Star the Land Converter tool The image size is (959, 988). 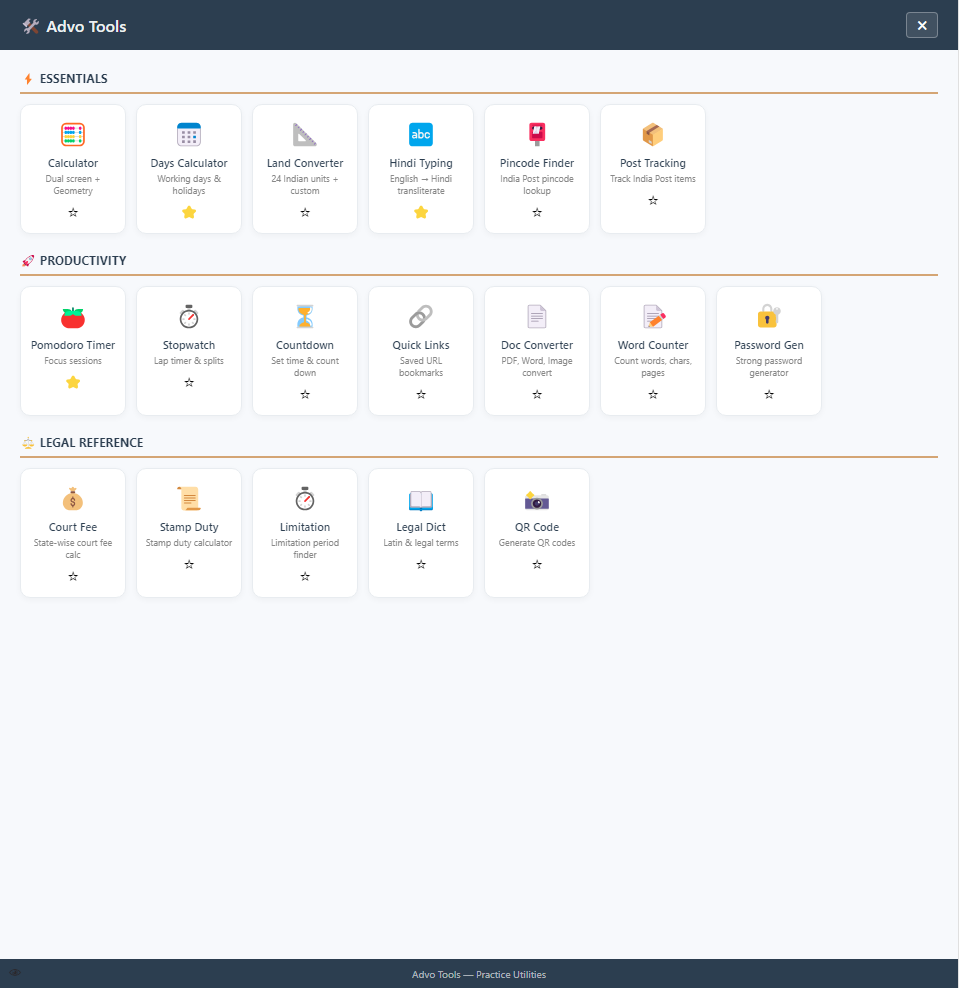point(305,213)
